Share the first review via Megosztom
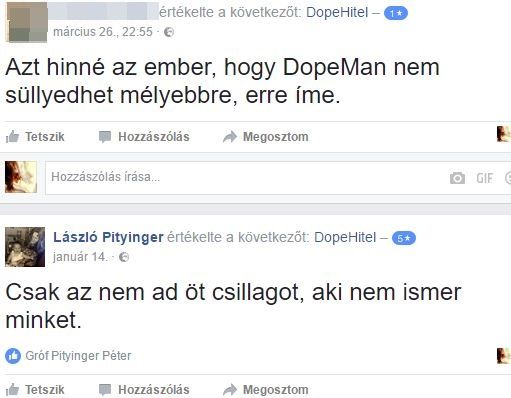This screenshot has width=511, height=398. click(x=266, y=137)
